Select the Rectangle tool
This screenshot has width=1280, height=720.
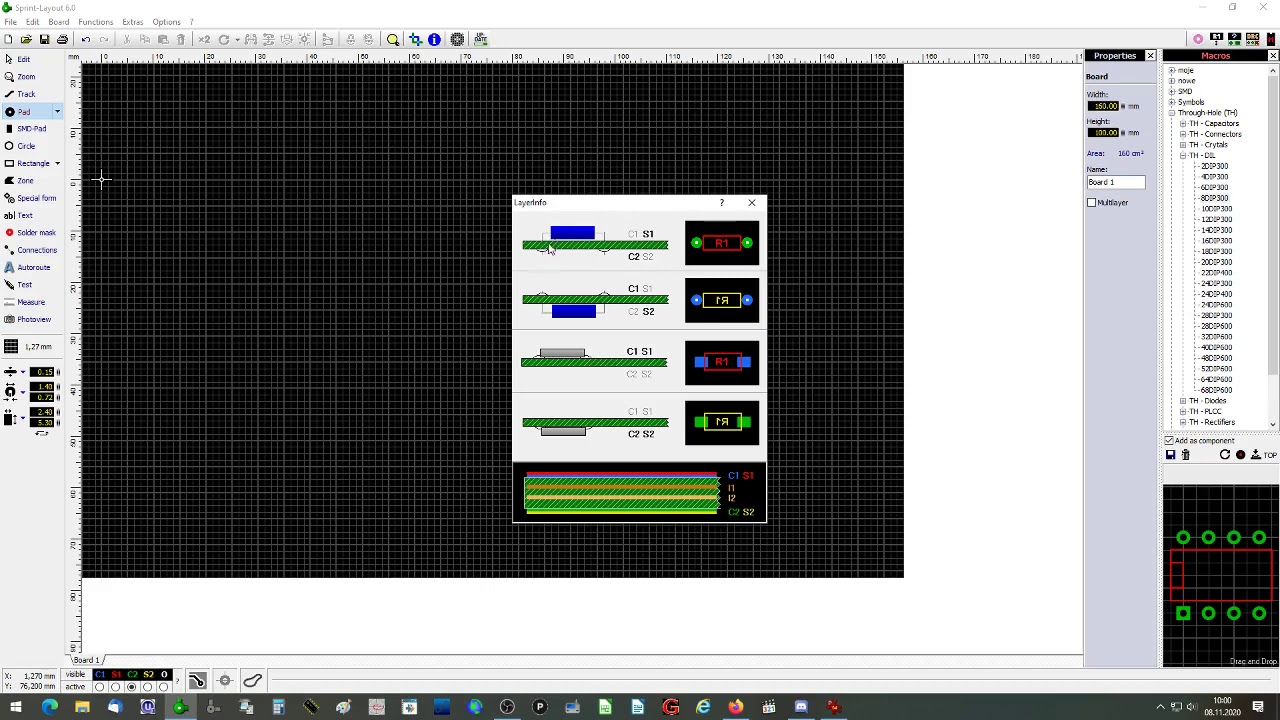[x=27, y=163]
